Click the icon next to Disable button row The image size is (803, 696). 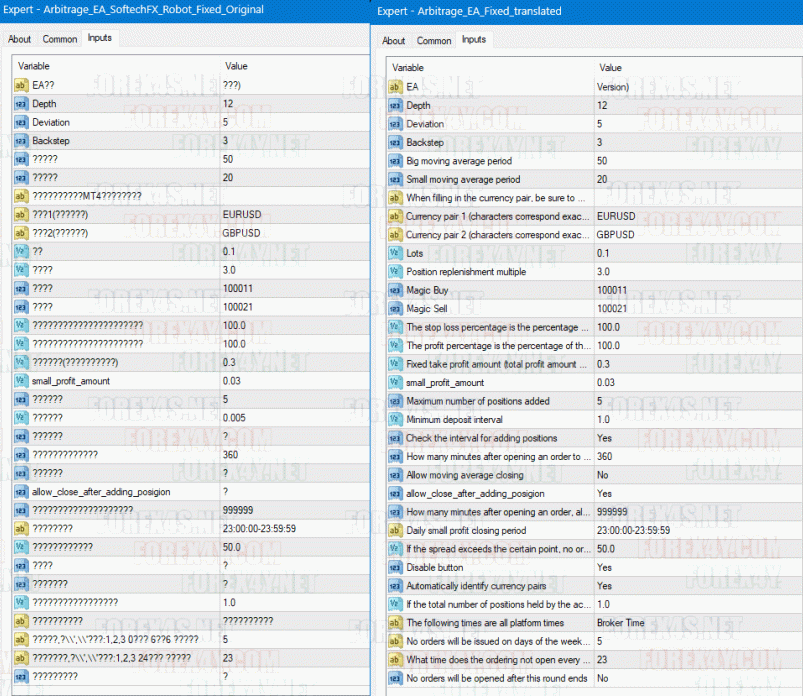click(395, 567)
